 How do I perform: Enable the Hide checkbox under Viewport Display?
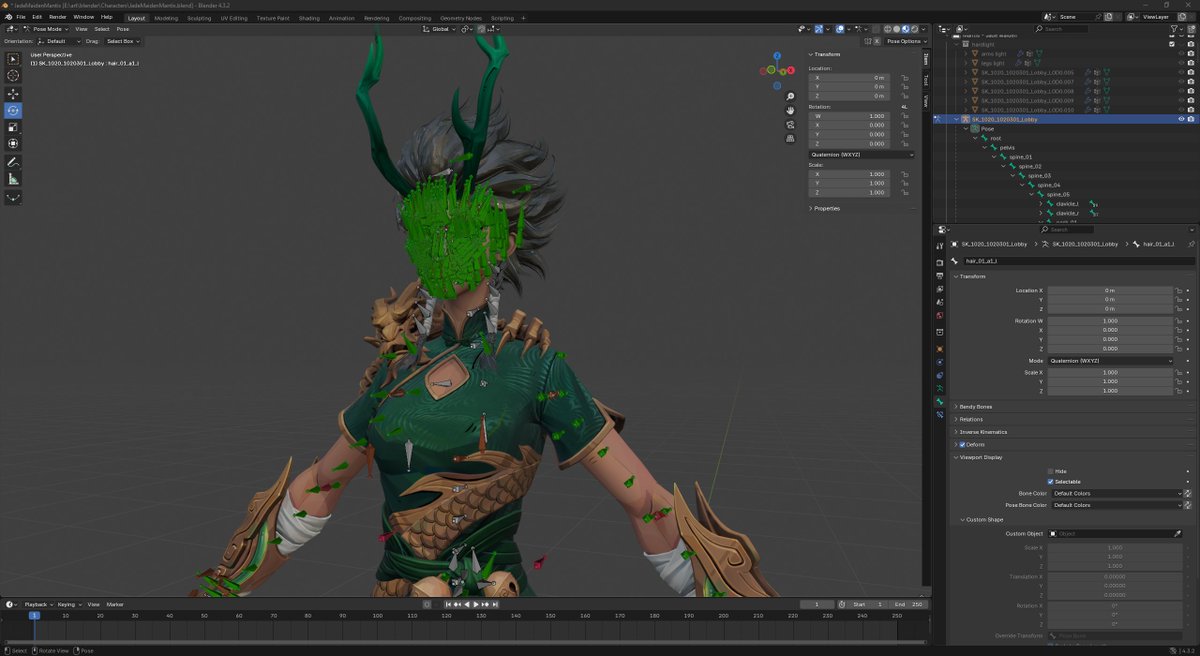[x=1051, y=471]
